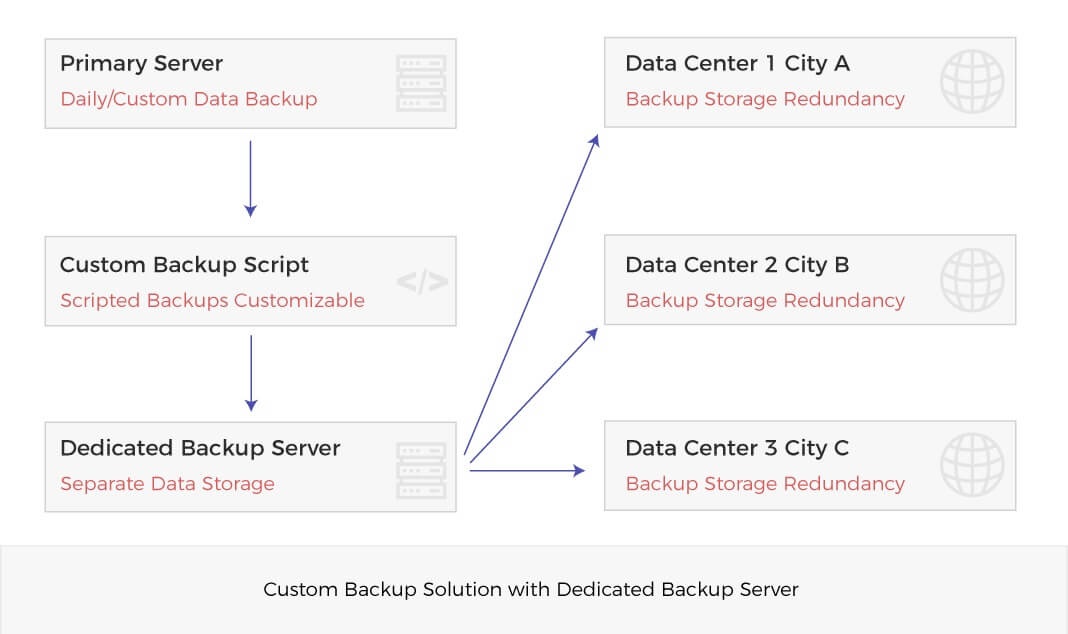The width and height of the screenshot is (1068, 634).
Task: Click the Dedicated Backup Server rack icon
Action: [421, 470]
